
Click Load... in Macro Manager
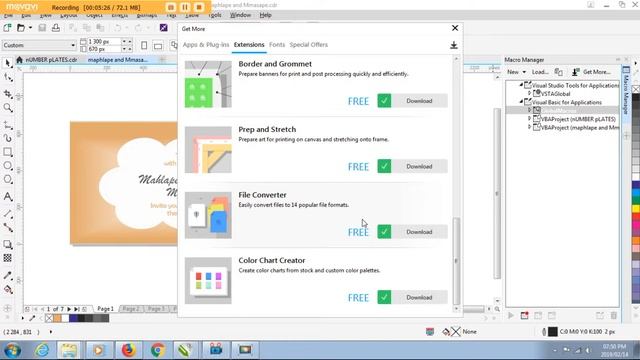(540, 72)
